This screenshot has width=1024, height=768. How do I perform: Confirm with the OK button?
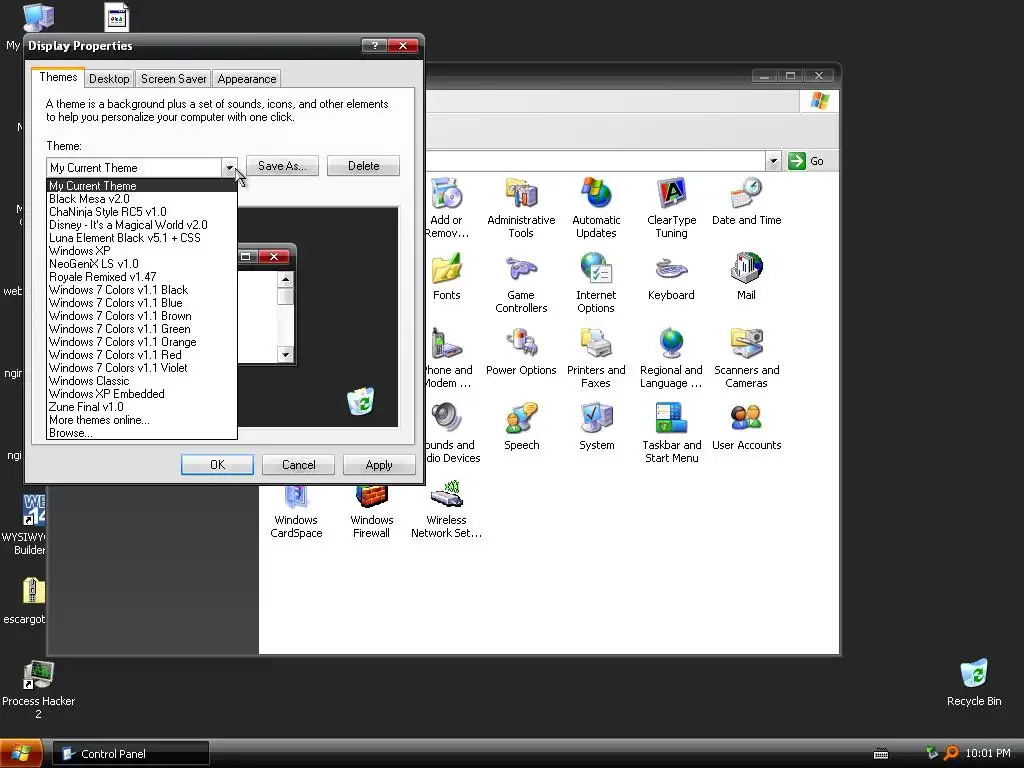point(217,465)
